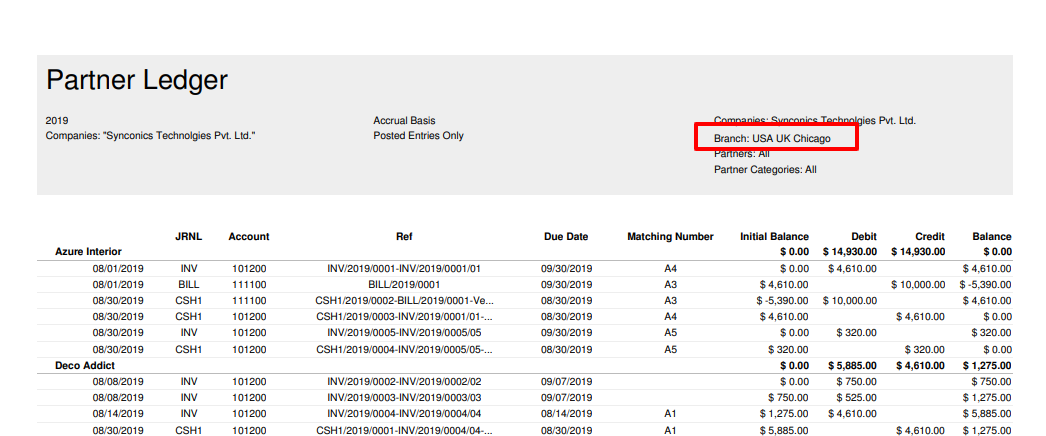The width and height of the screenshot is (1046, 436).
Task: Click the Matching Number column header
Action: click(x=670, y=237)
